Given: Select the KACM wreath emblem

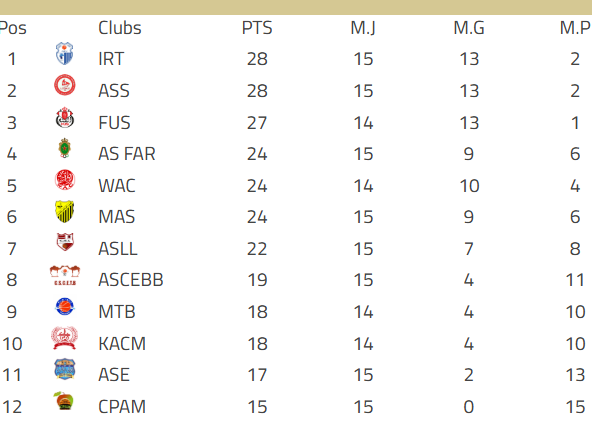Looking at the screenshot, I should (x=65, y=338).
